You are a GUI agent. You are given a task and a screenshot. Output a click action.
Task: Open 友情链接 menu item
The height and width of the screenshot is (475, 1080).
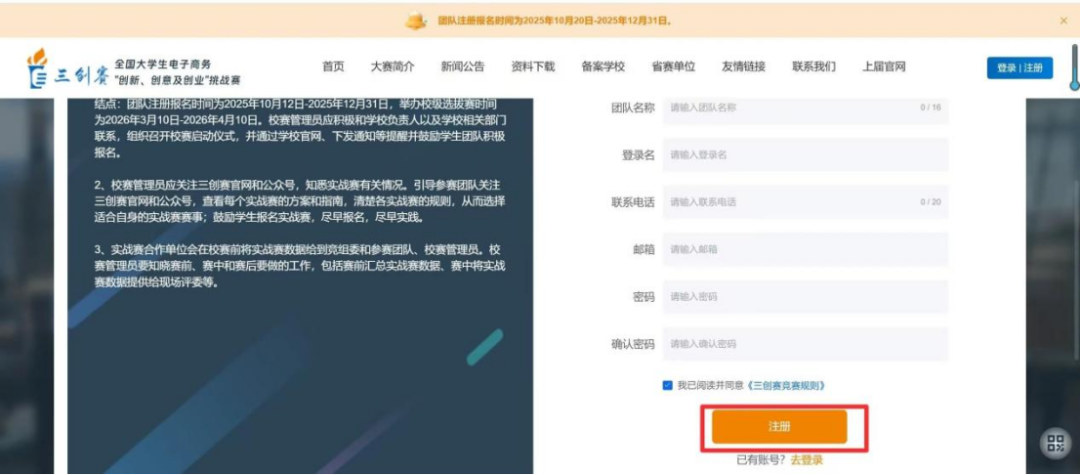[x=743, y=67]
